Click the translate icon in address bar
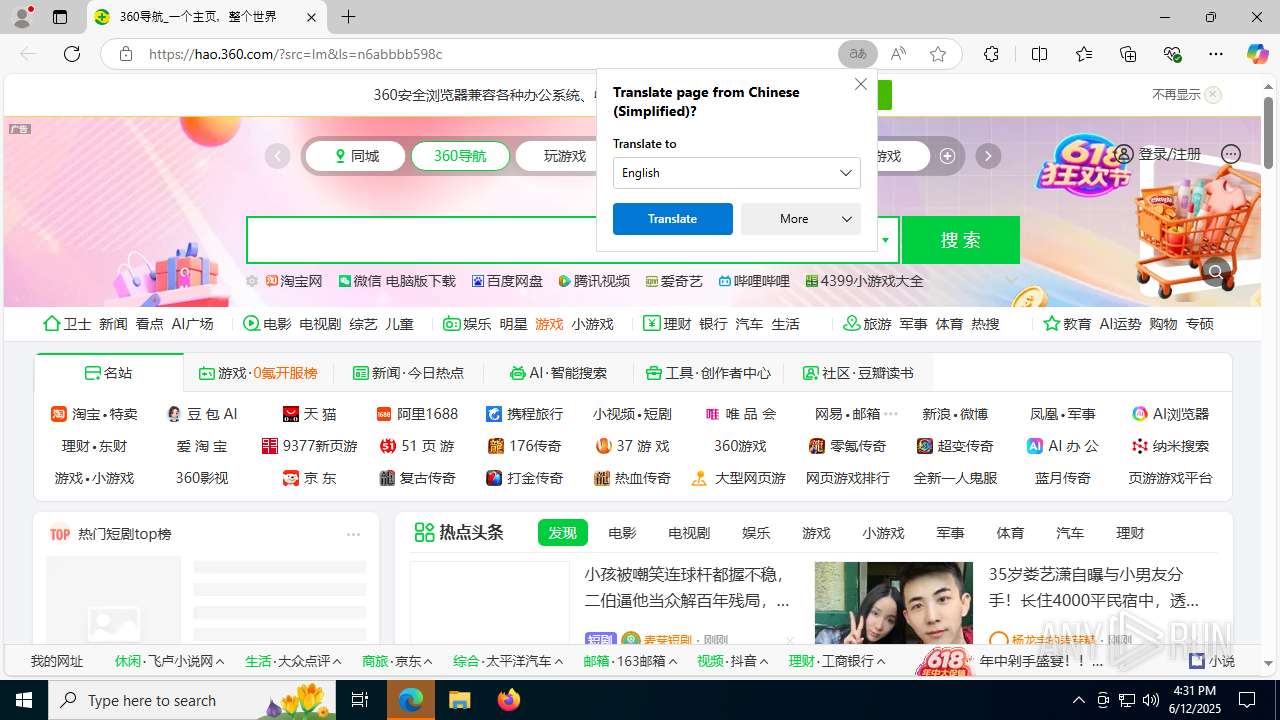Image resolution: width=1280 pixels, height=720 pixels. pyautogui.click(x=858, y=54)
